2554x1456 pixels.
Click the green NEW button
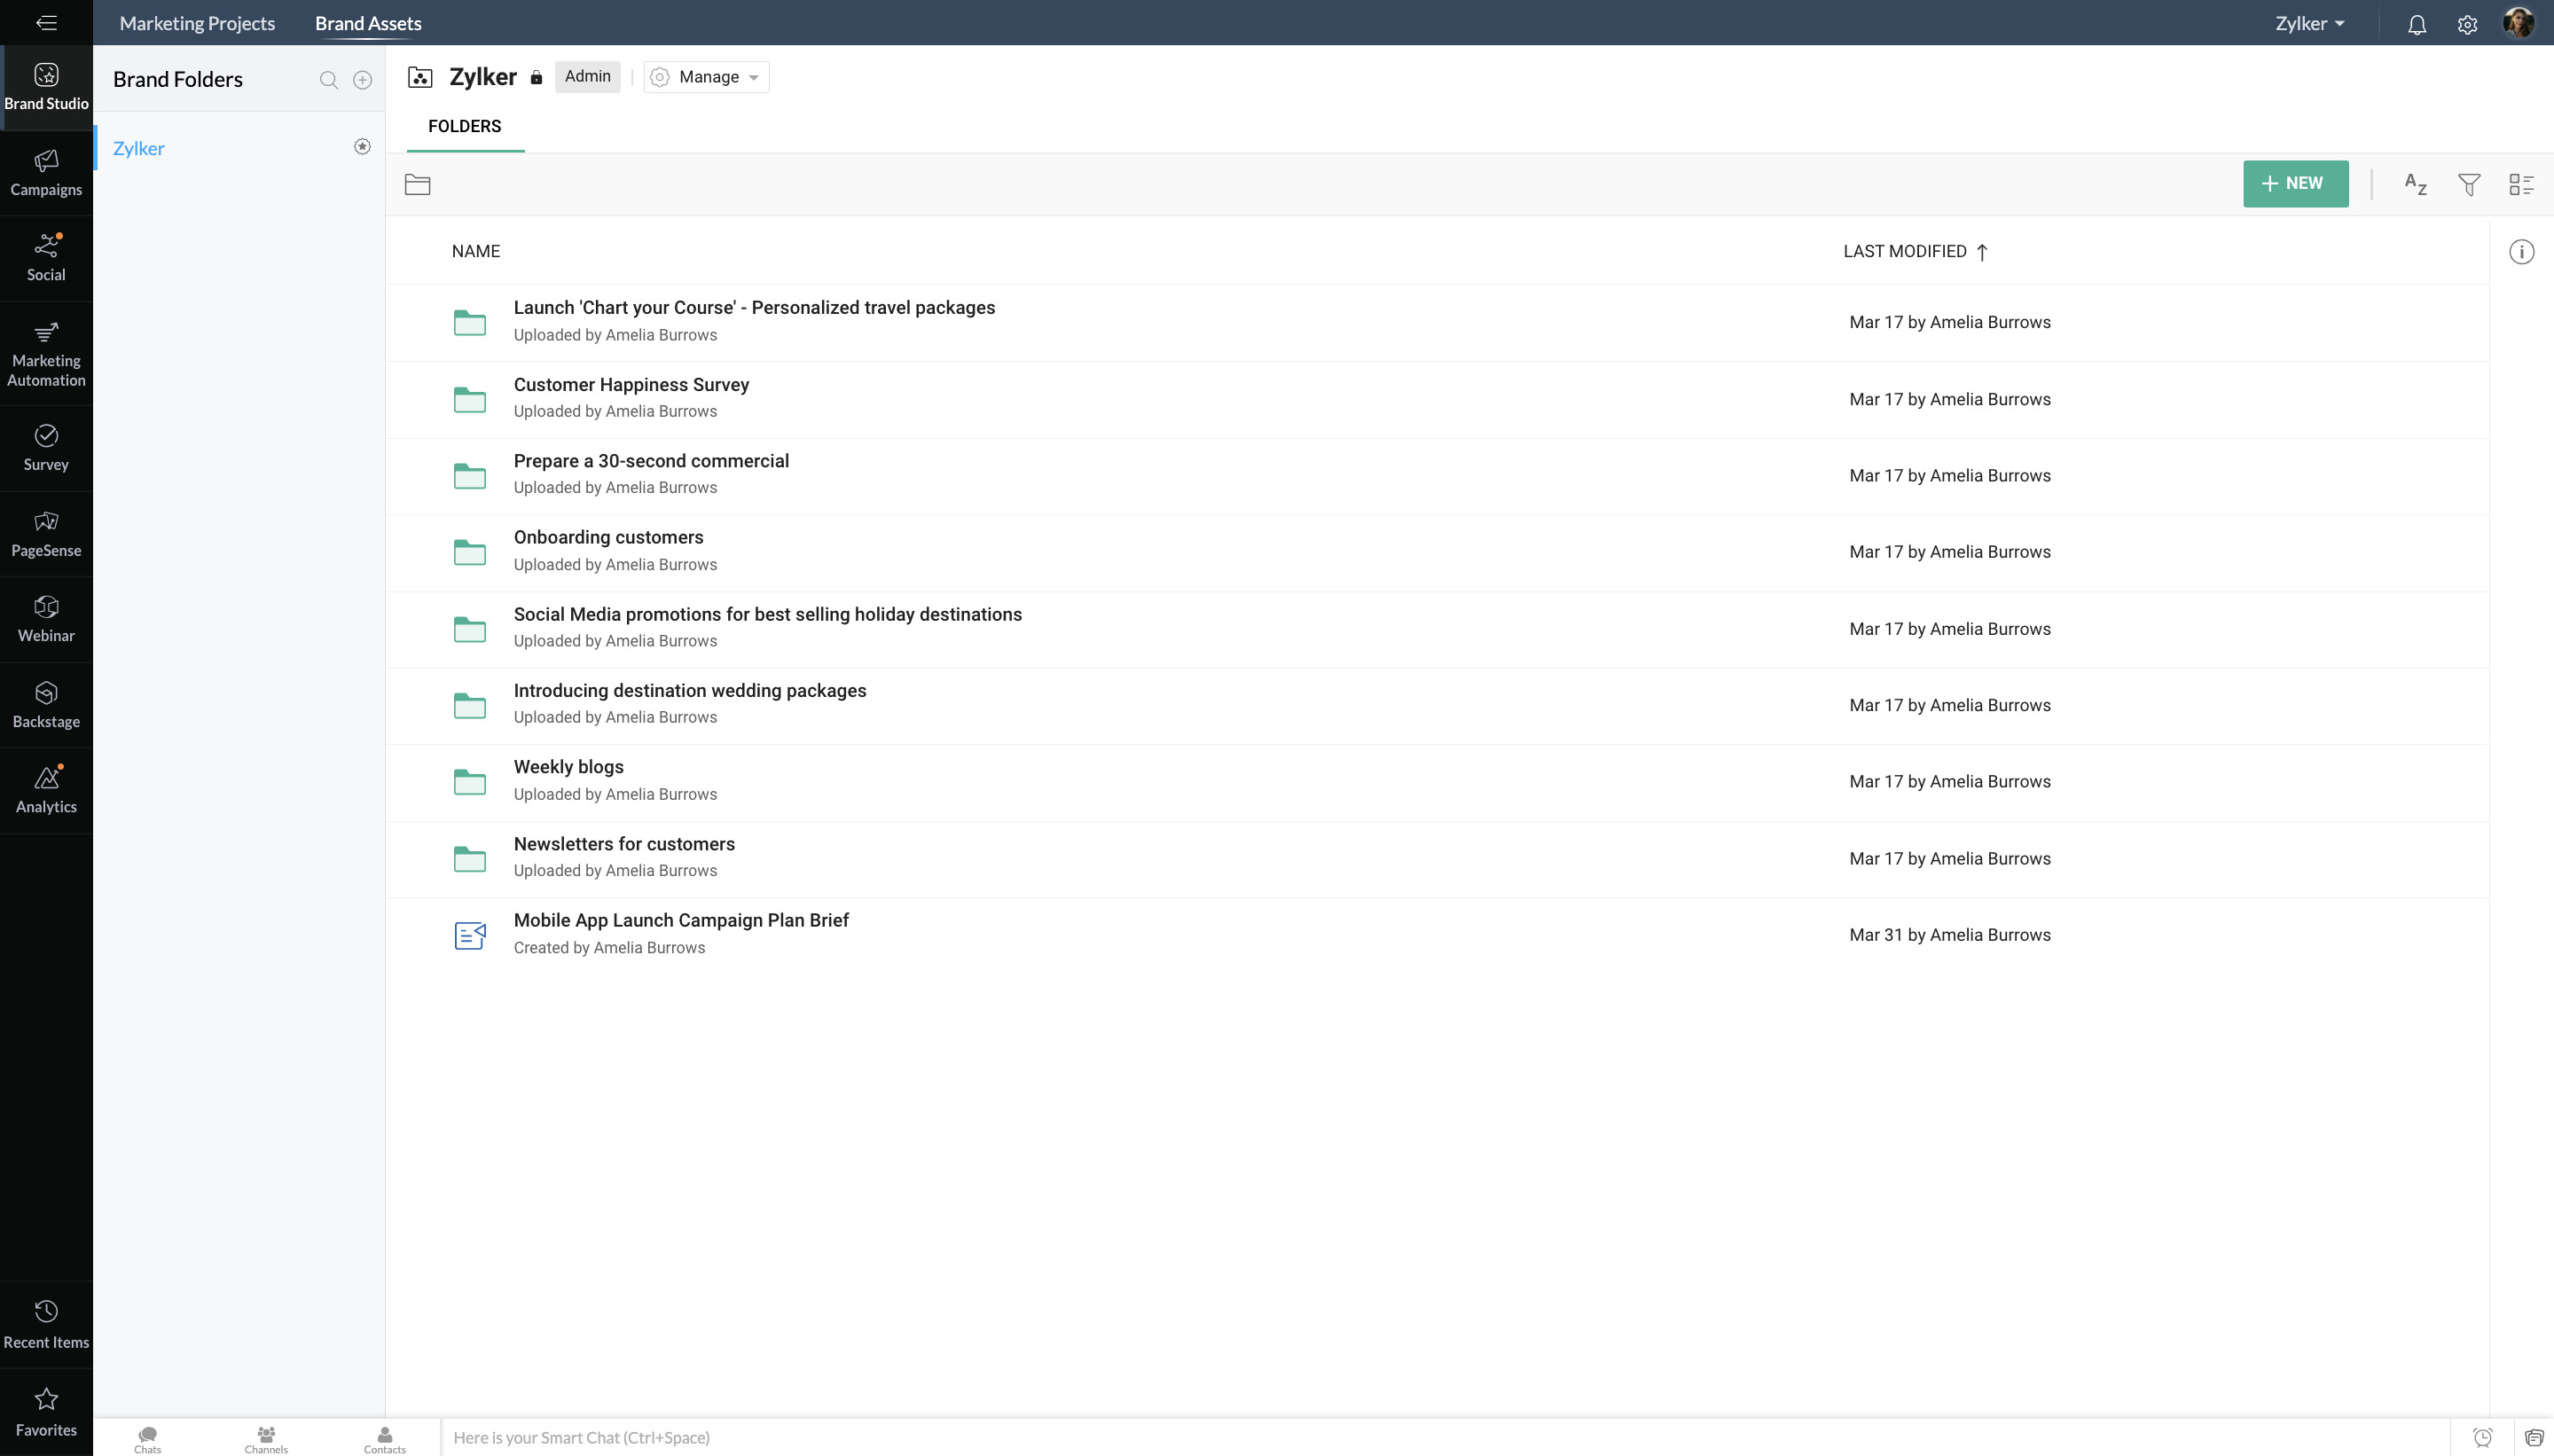[2295, 184]
